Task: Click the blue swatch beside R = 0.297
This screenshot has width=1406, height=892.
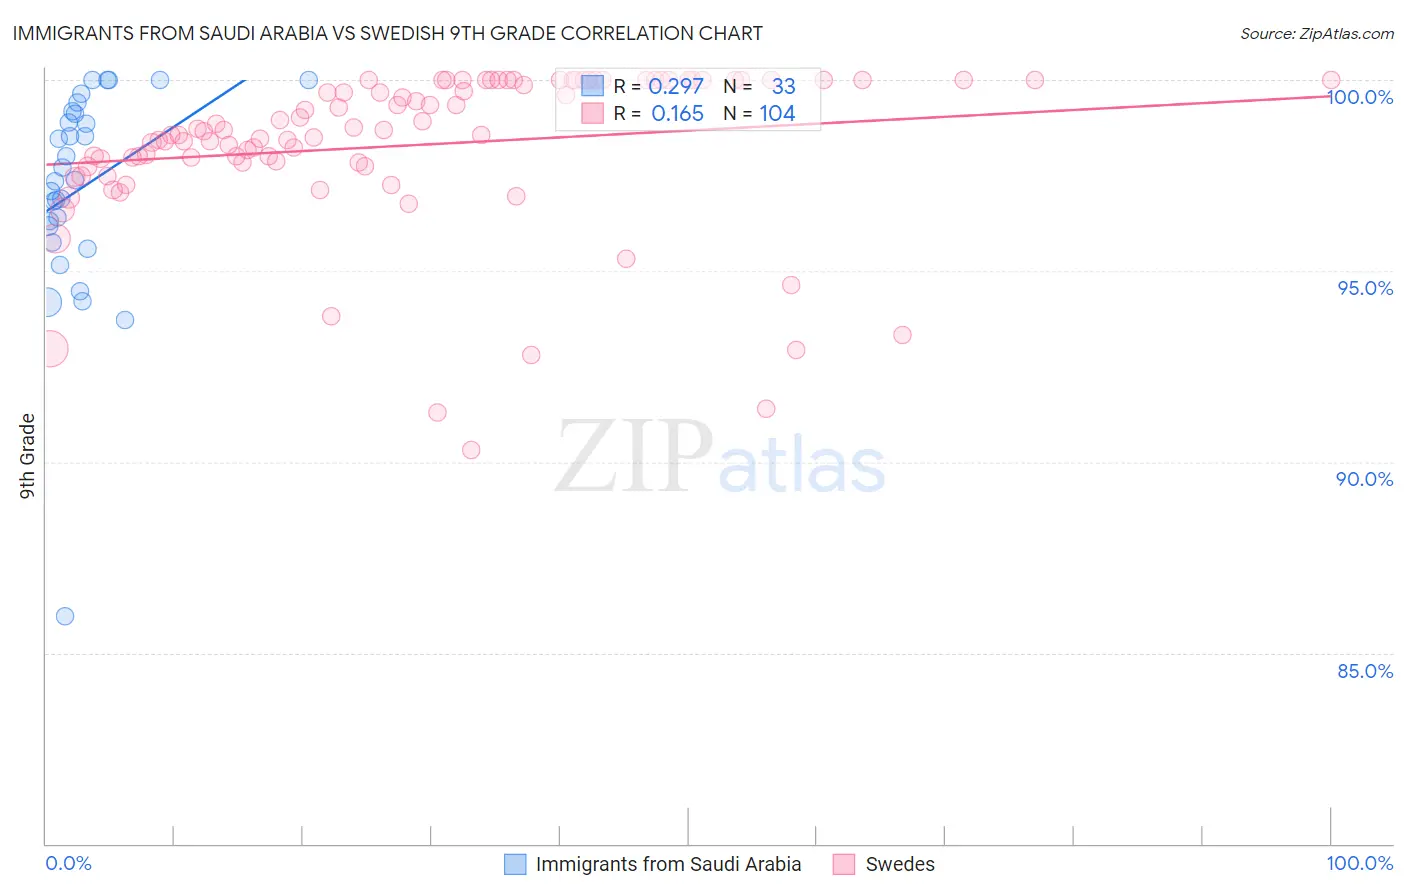Action: [x=593, y=86]
